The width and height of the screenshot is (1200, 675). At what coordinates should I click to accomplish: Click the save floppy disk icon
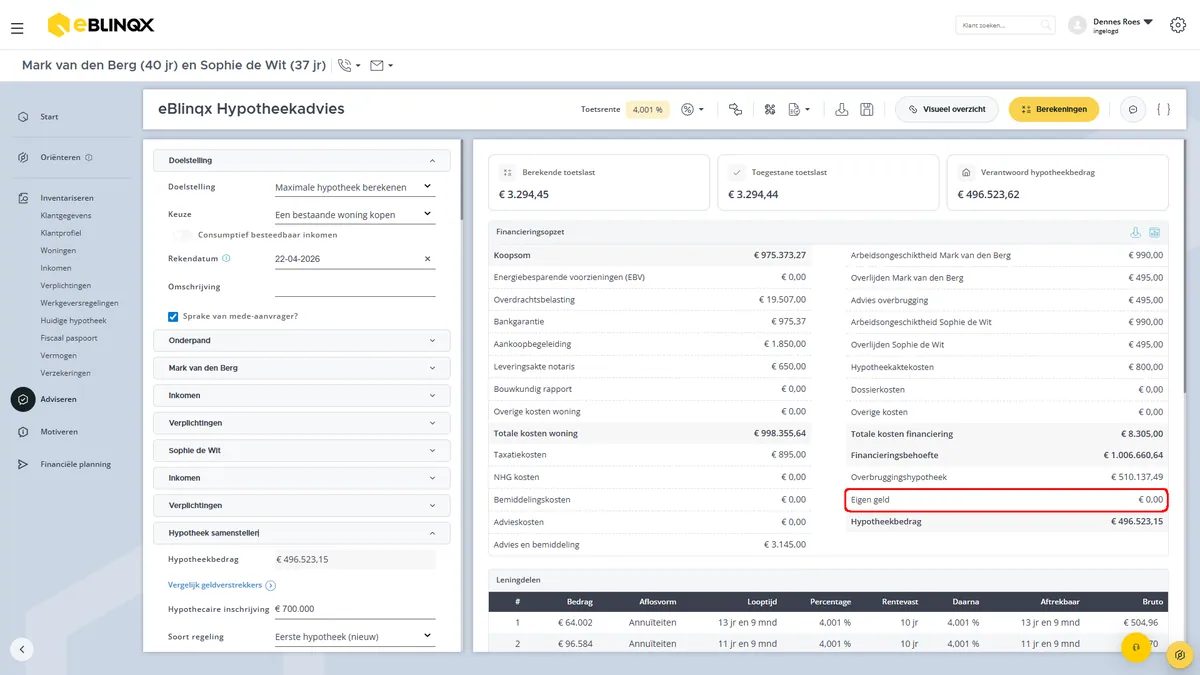(867, 109)
